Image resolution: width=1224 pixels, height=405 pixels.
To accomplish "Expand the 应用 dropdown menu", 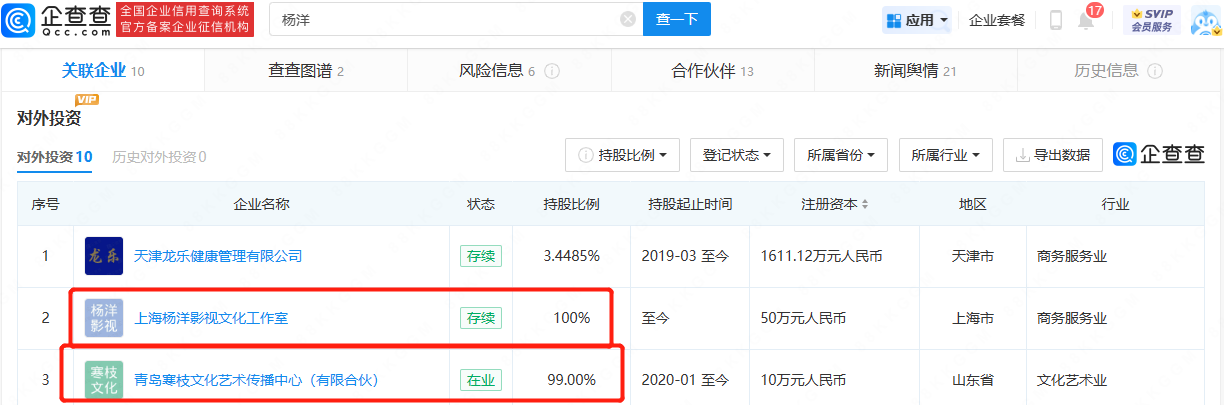I will point(917,20).
